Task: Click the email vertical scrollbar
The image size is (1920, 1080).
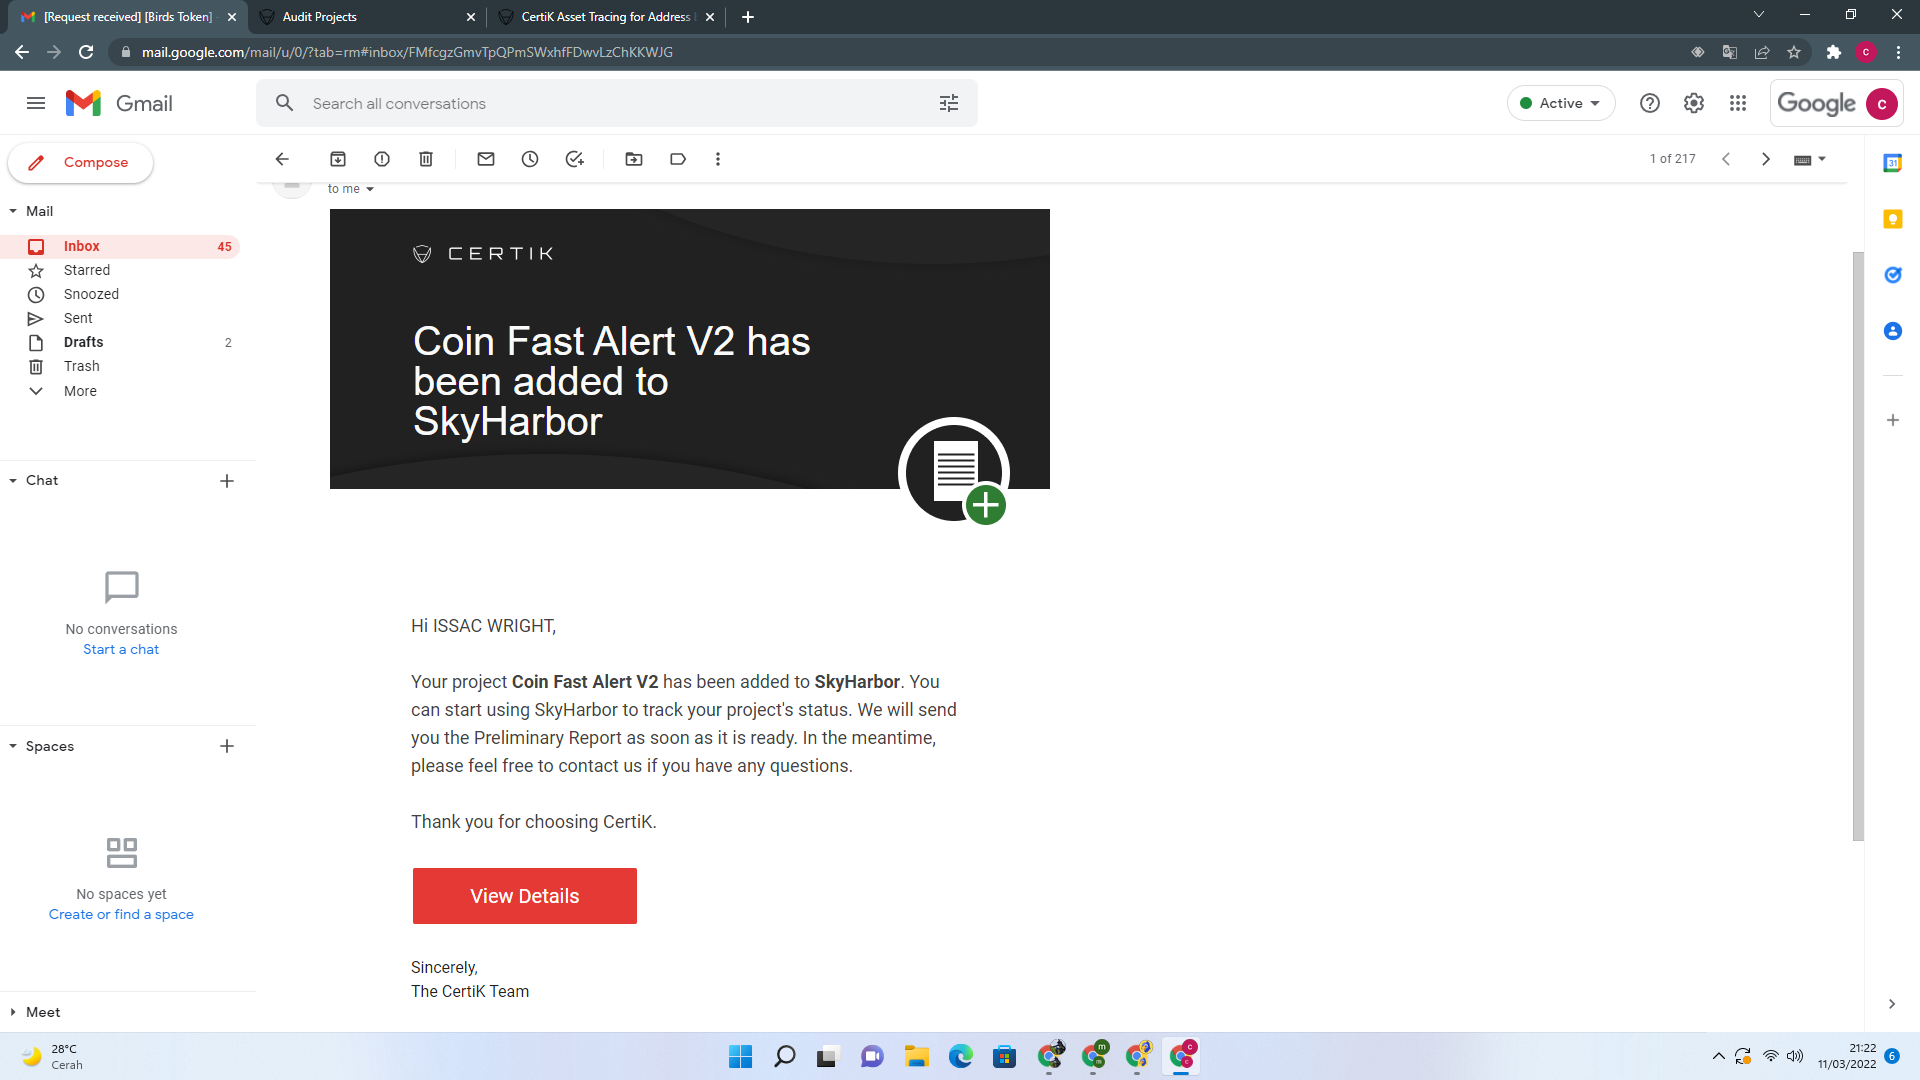Action: [x=1858, y=546]
